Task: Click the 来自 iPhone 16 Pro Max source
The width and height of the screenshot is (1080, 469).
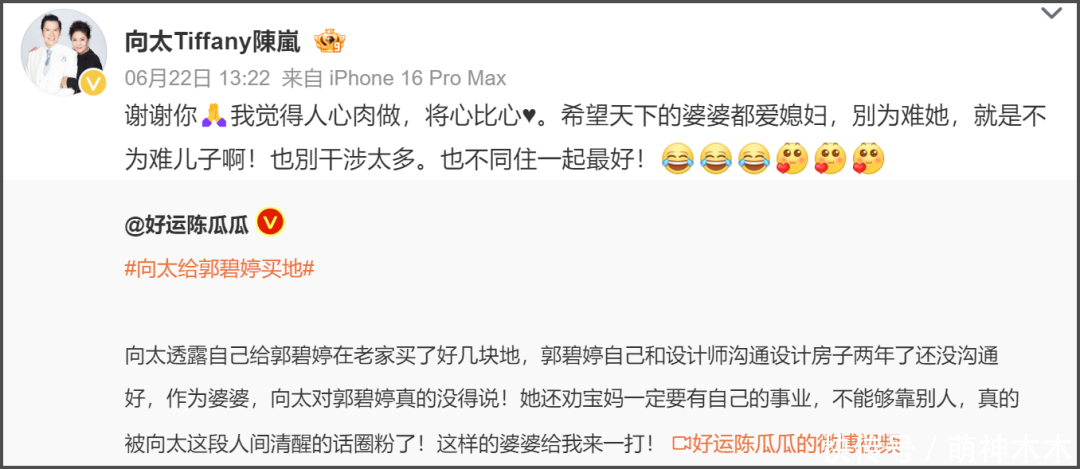Action: tap(395, 79)
